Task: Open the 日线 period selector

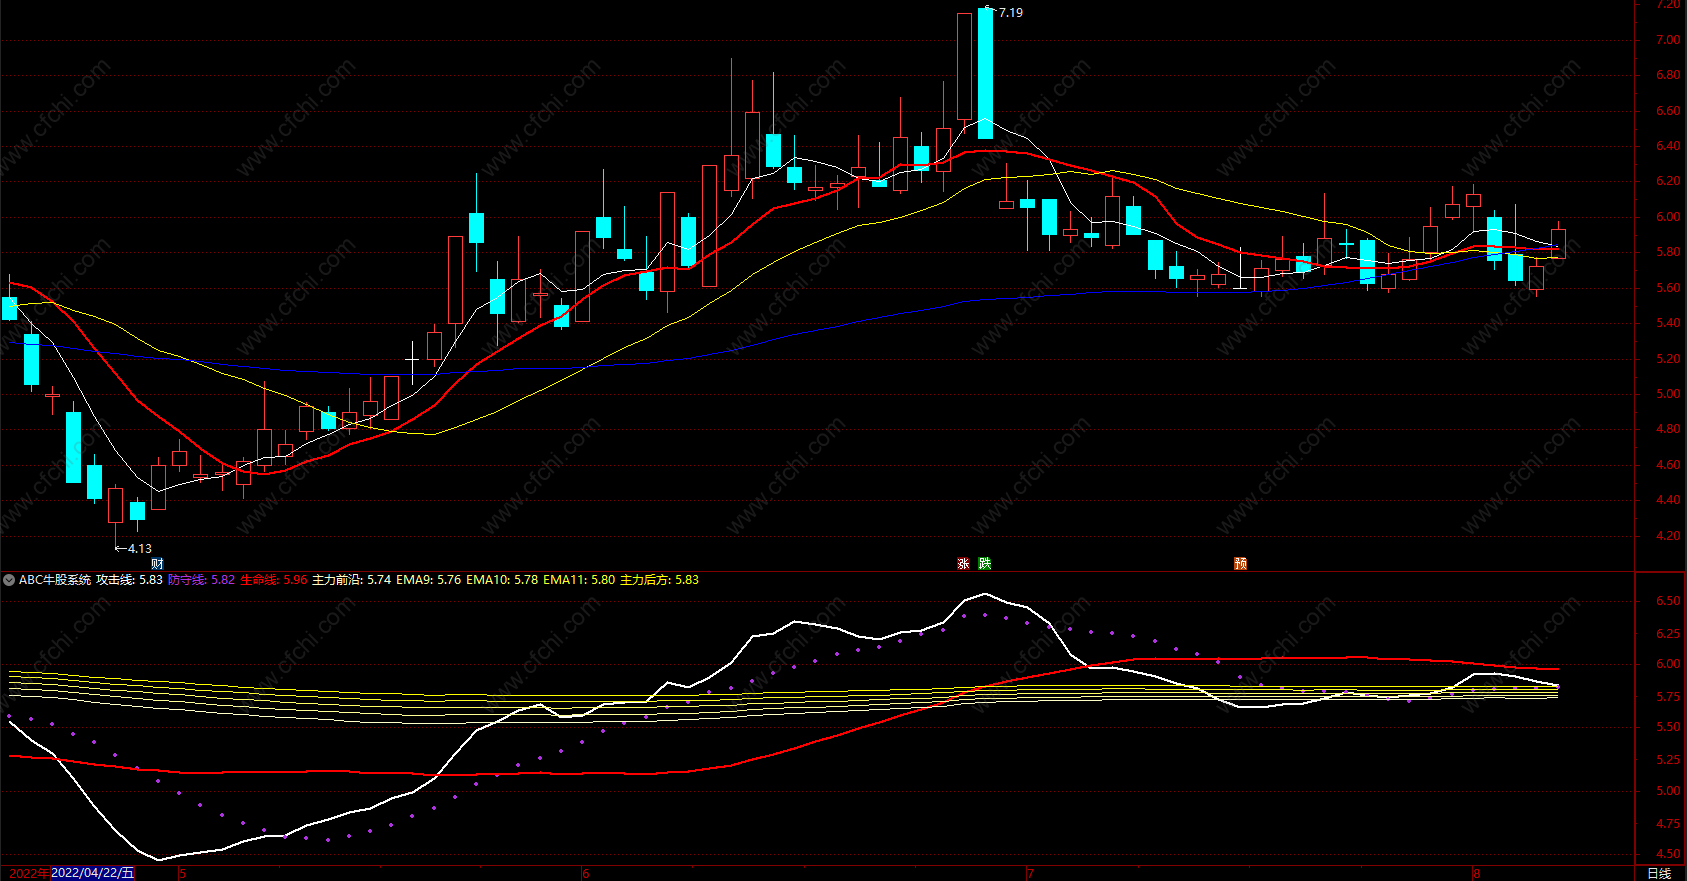Action: pos(1659,873)
